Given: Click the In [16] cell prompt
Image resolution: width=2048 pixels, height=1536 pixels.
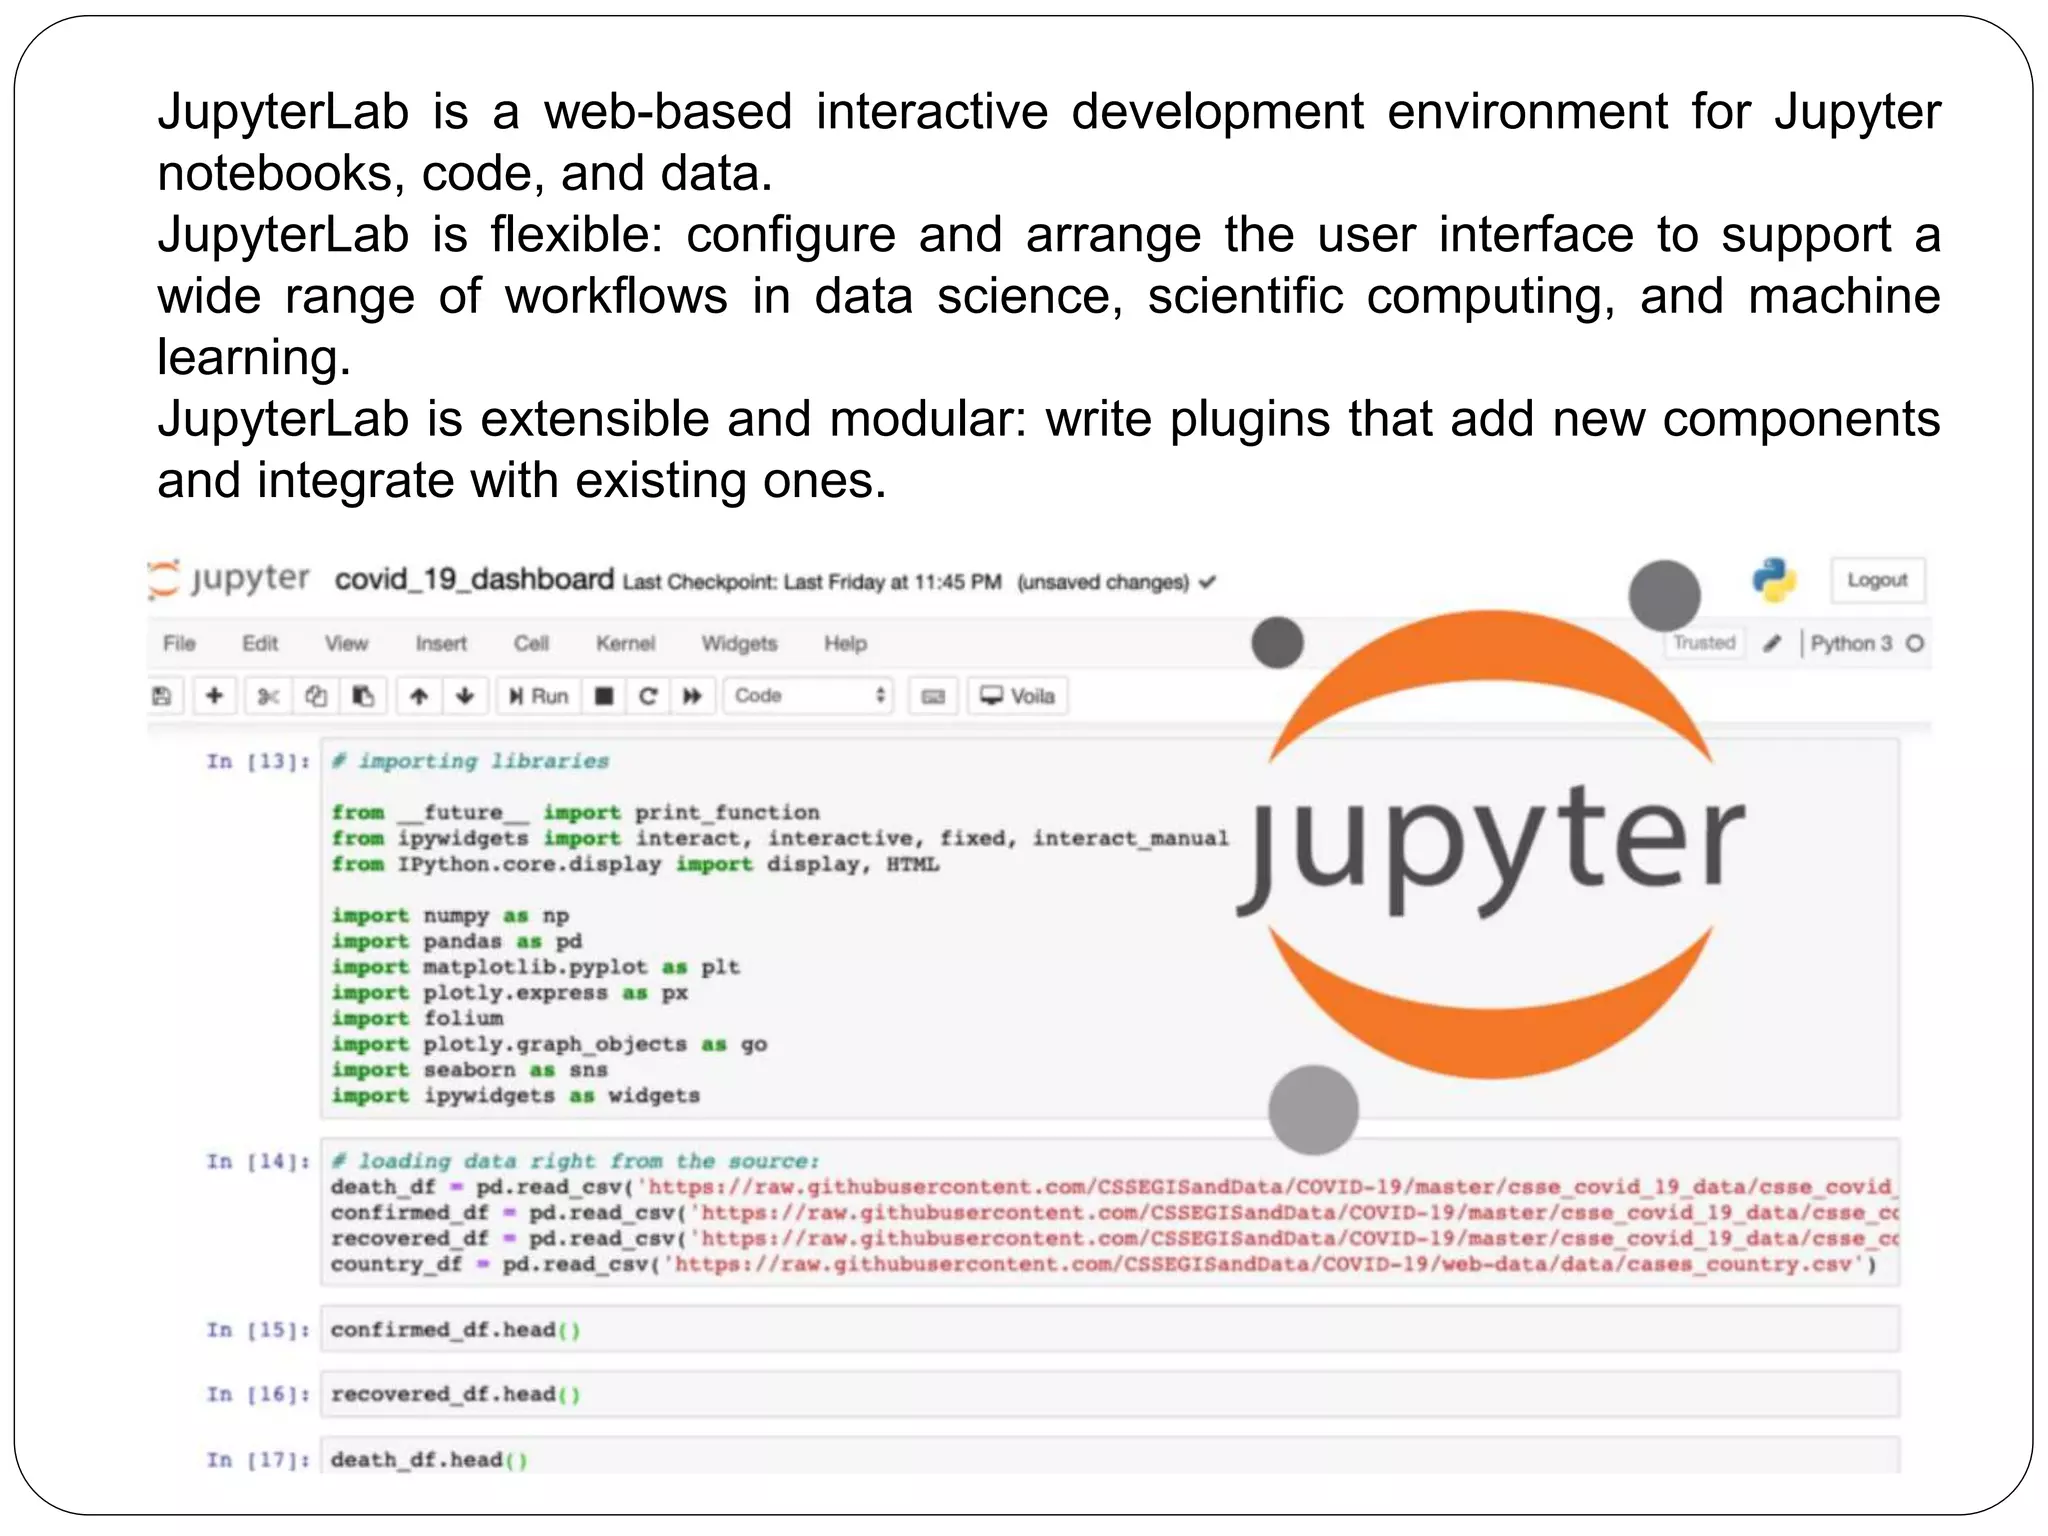Looking at the screenshot, I should (x=259, y=1394).
